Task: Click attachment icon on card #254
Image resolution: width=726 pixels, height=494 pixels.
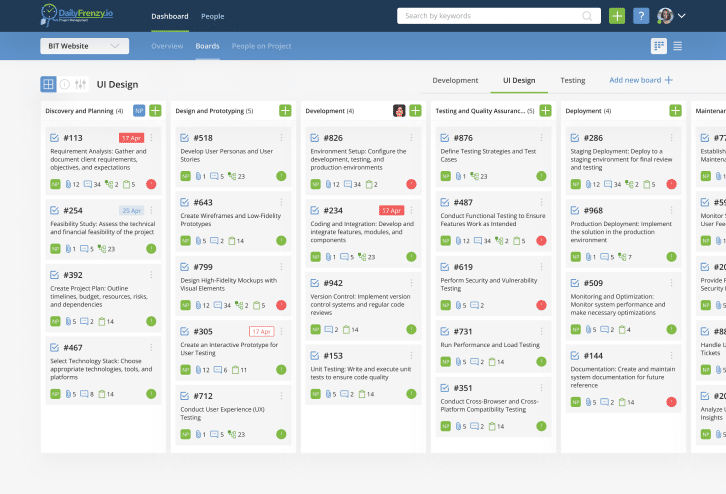Action: (68, 249)
